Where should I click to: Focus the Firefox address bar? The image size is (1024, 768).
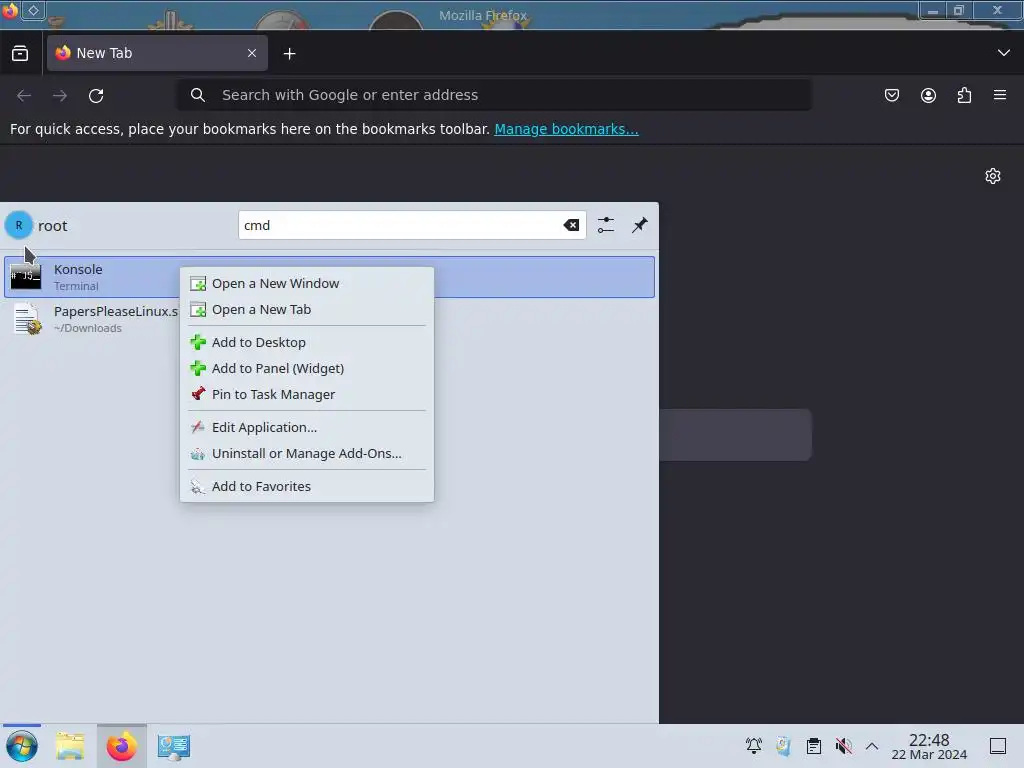point(494,95)
